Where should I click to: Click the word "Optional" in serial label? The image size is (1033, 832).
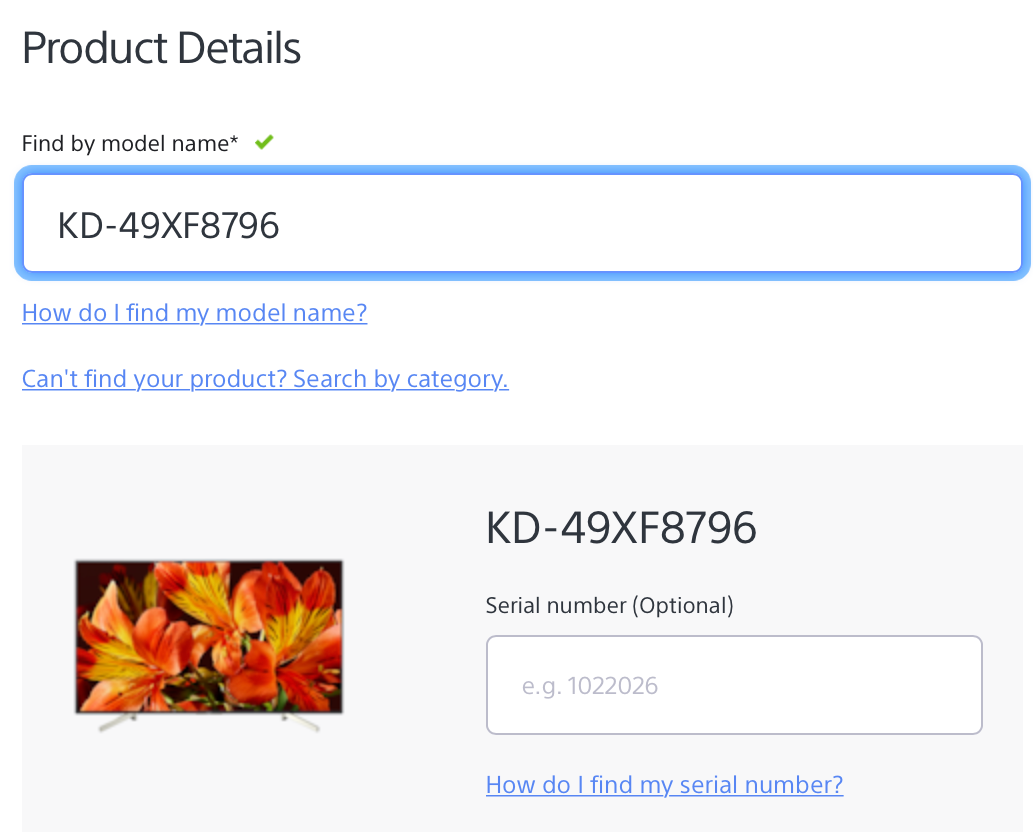(682, 605)
